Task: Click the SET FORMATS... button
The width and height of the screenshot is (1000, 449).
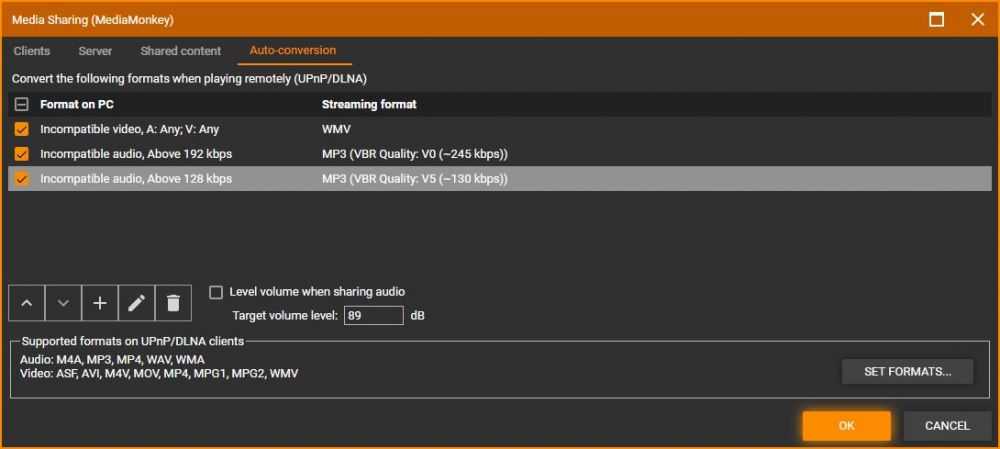Action: pos(908,372)
